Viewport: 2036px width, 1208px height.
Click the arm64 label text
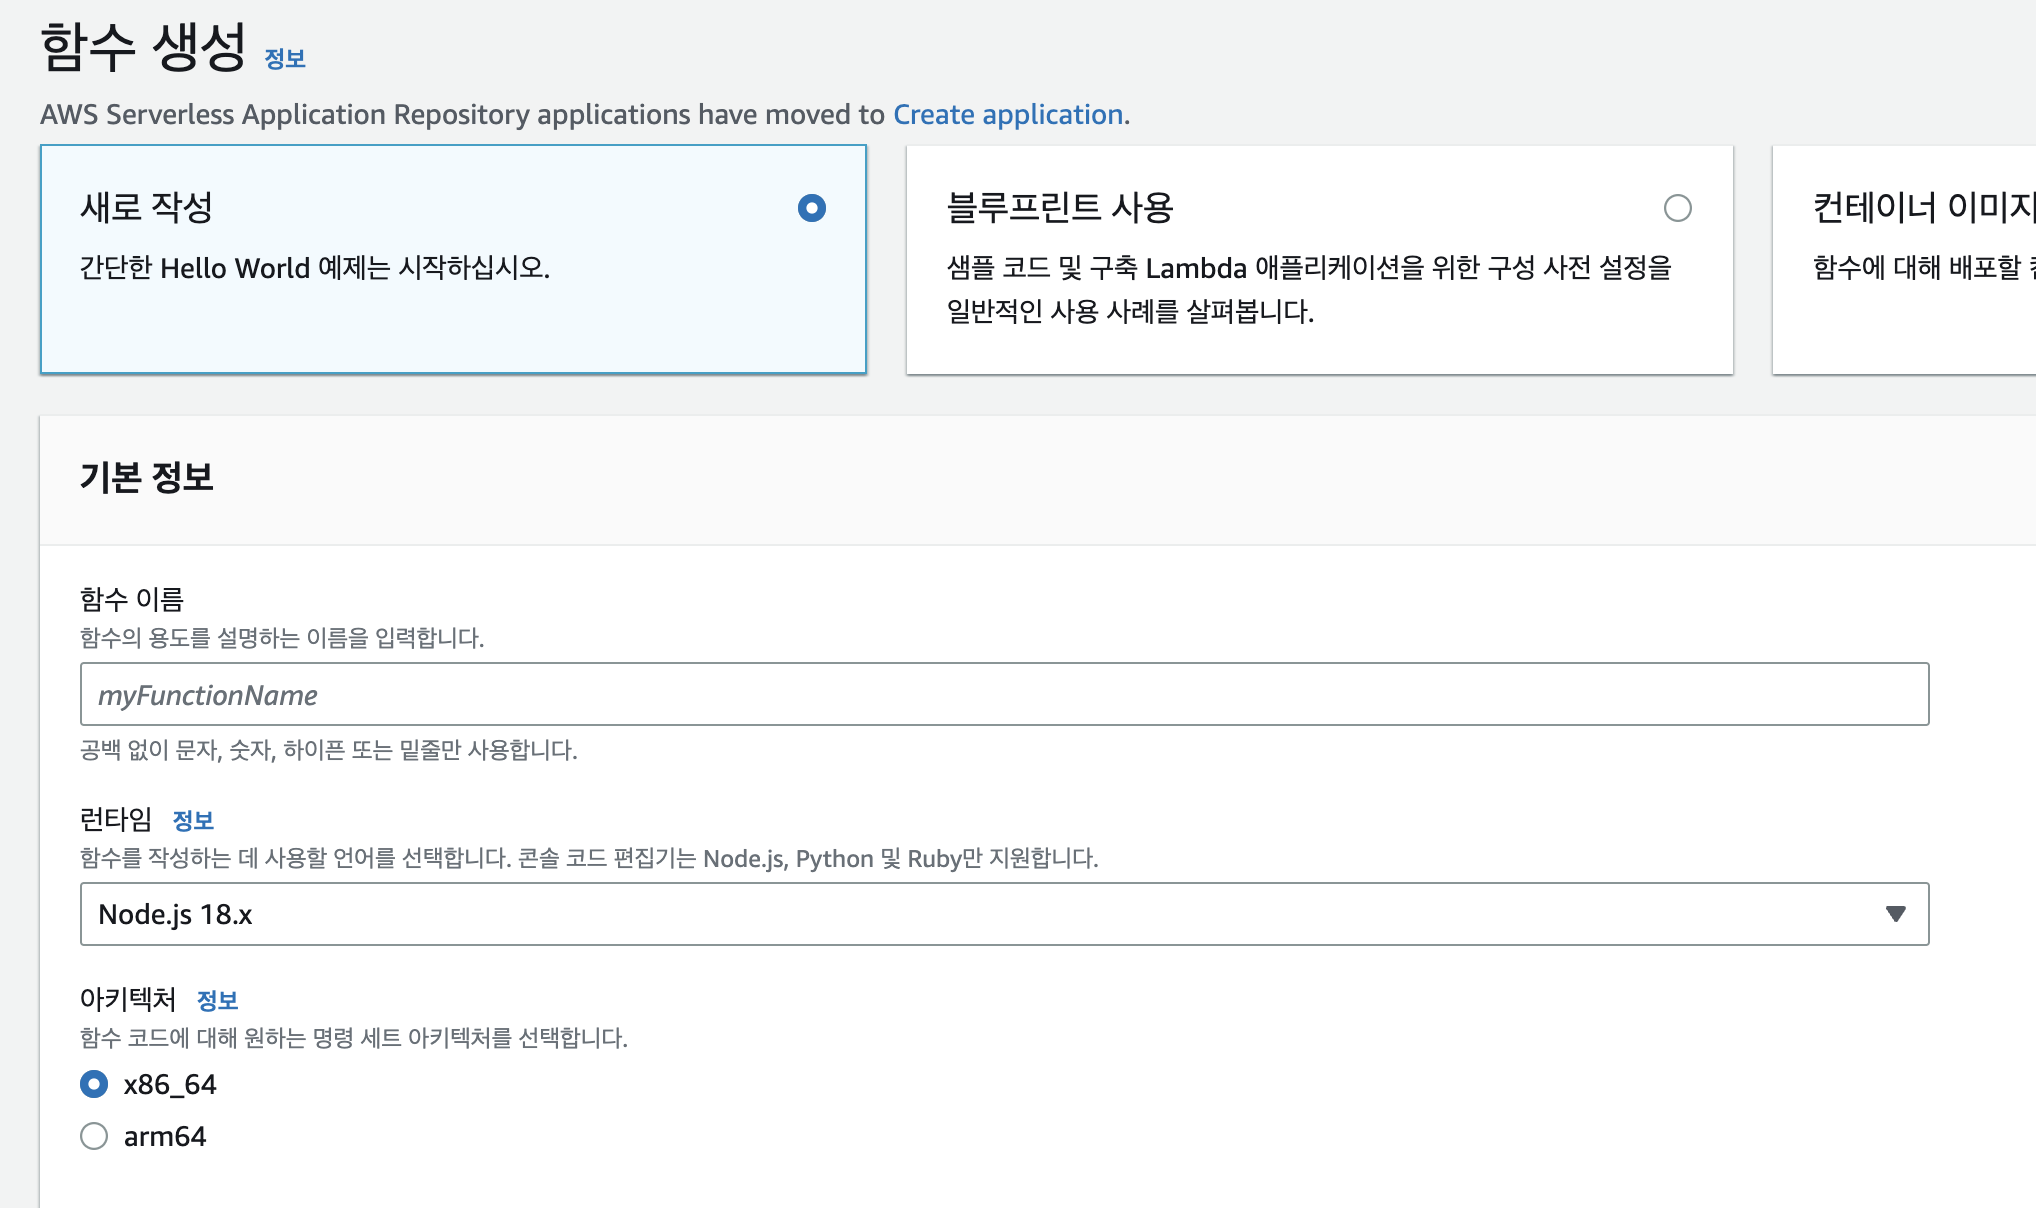click(x=165, y=1137)
